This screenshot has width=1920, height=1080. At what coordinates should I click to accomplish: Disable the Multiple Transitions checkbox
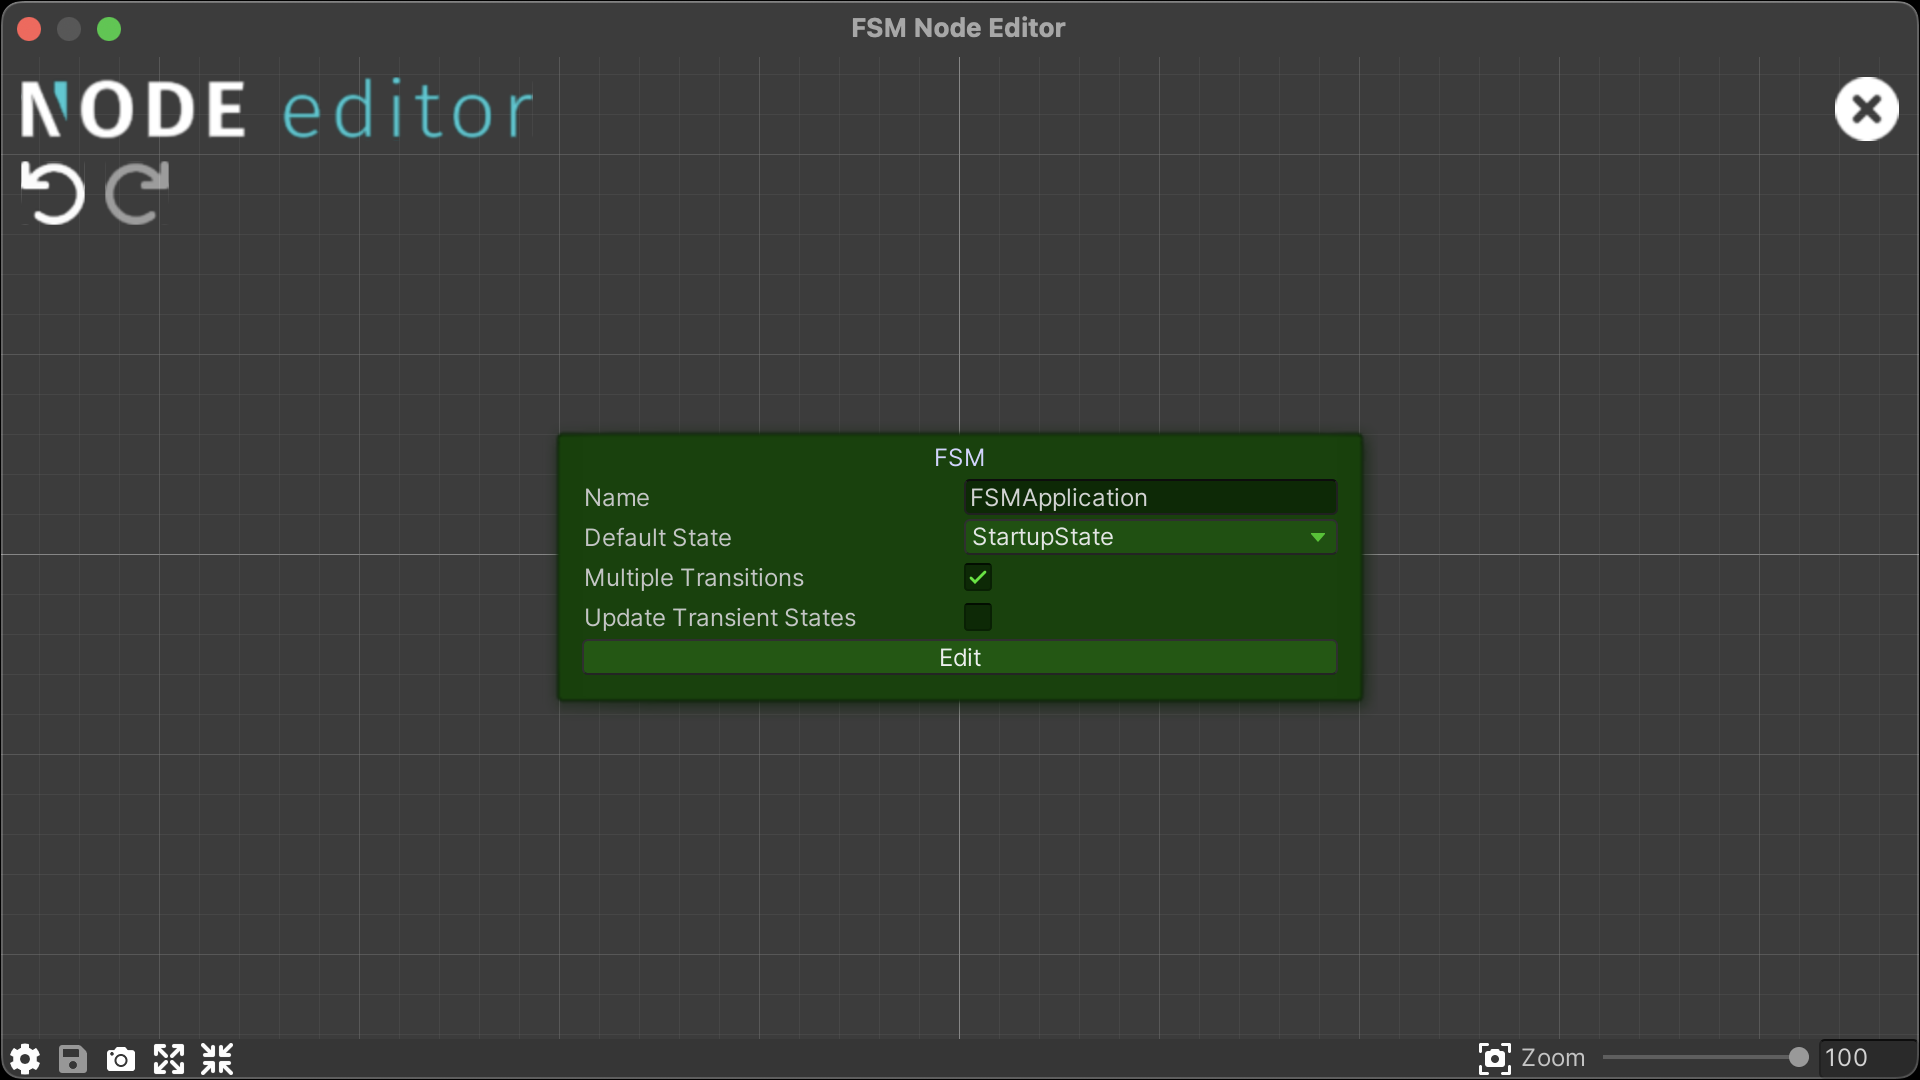(x=977, y=577)
